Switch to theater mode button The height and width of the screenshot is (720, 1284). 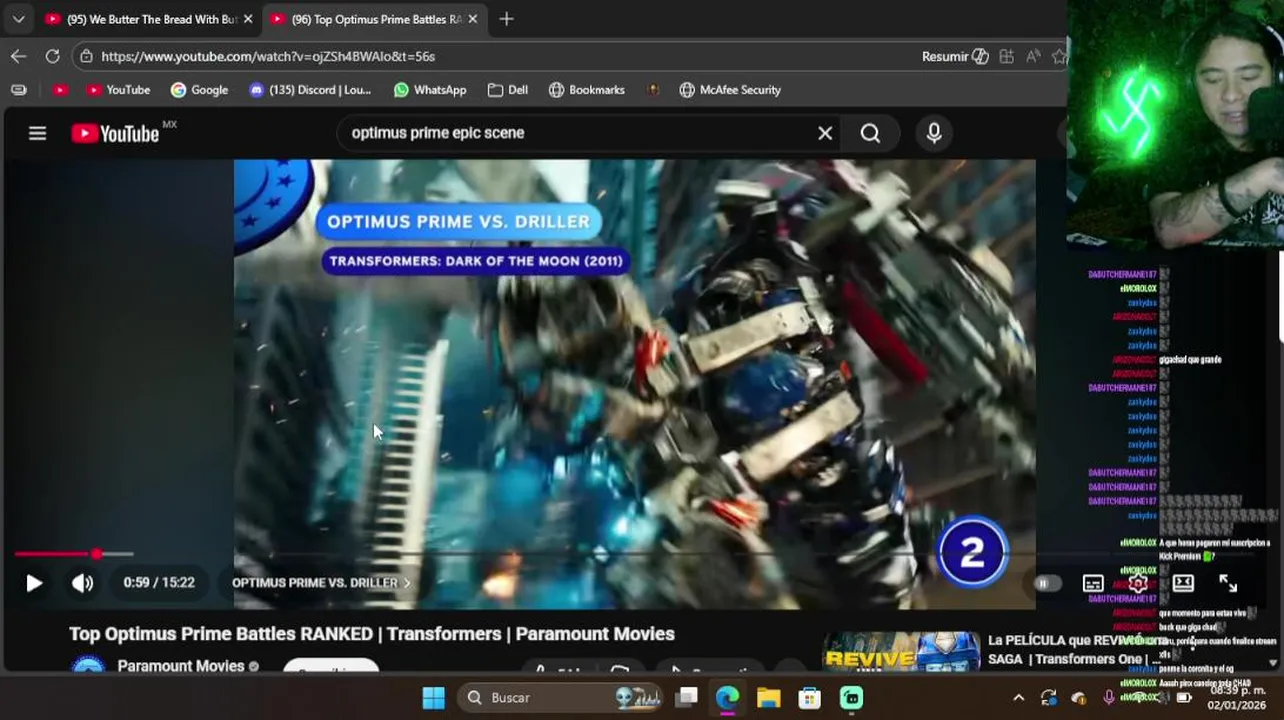tap(1183, 583)
